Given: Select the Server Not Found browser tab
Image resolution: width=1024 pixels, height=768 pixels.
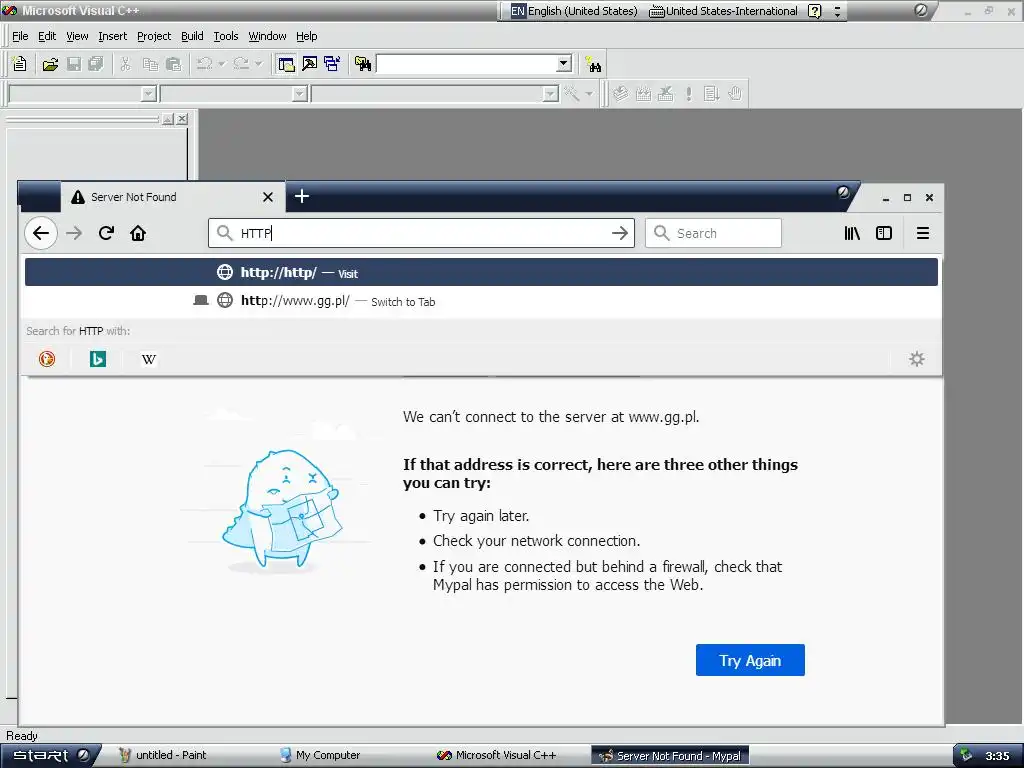Looking at the screenshot, I should (x=173, y=197).
